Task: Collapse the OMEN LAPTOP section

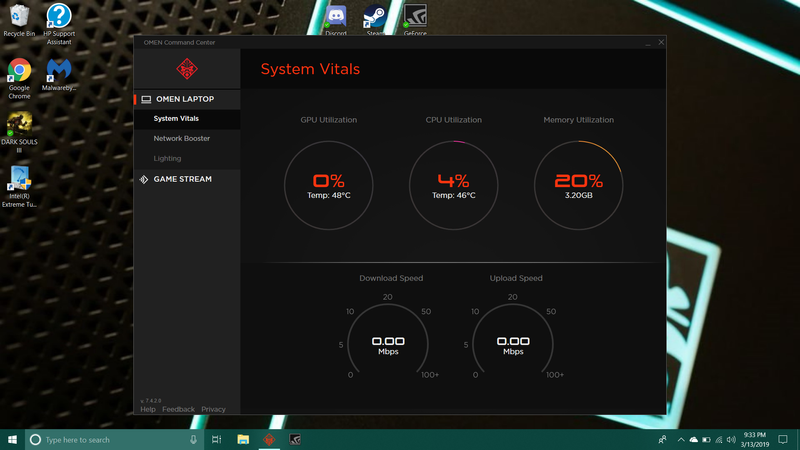Action: (x=184, y=99)
